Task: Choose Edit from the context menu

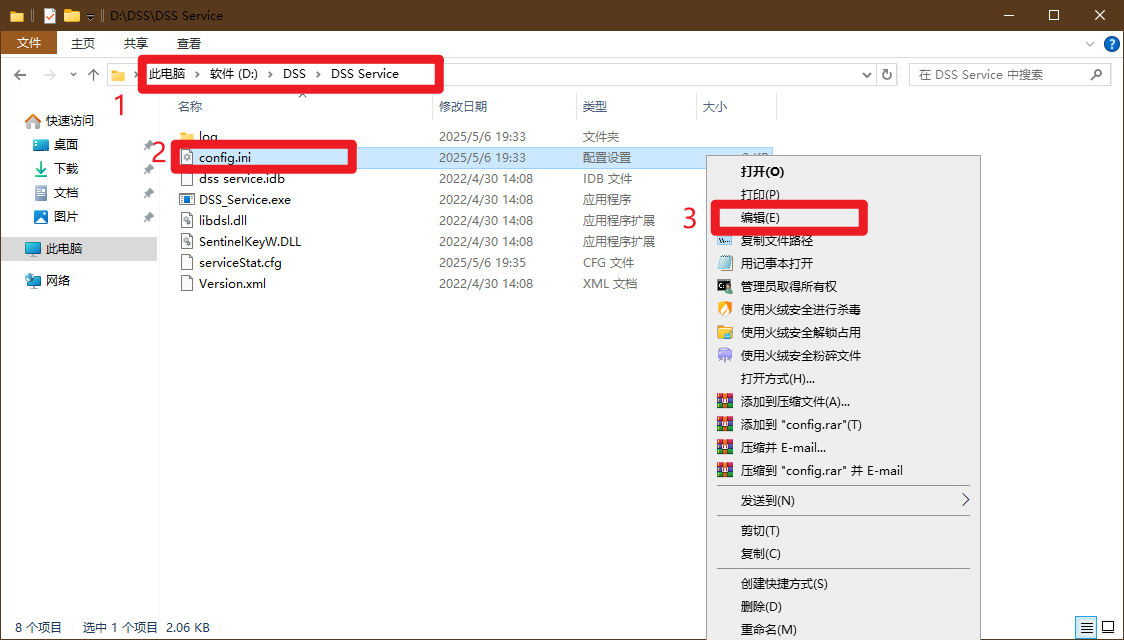Action: [760, 217]
